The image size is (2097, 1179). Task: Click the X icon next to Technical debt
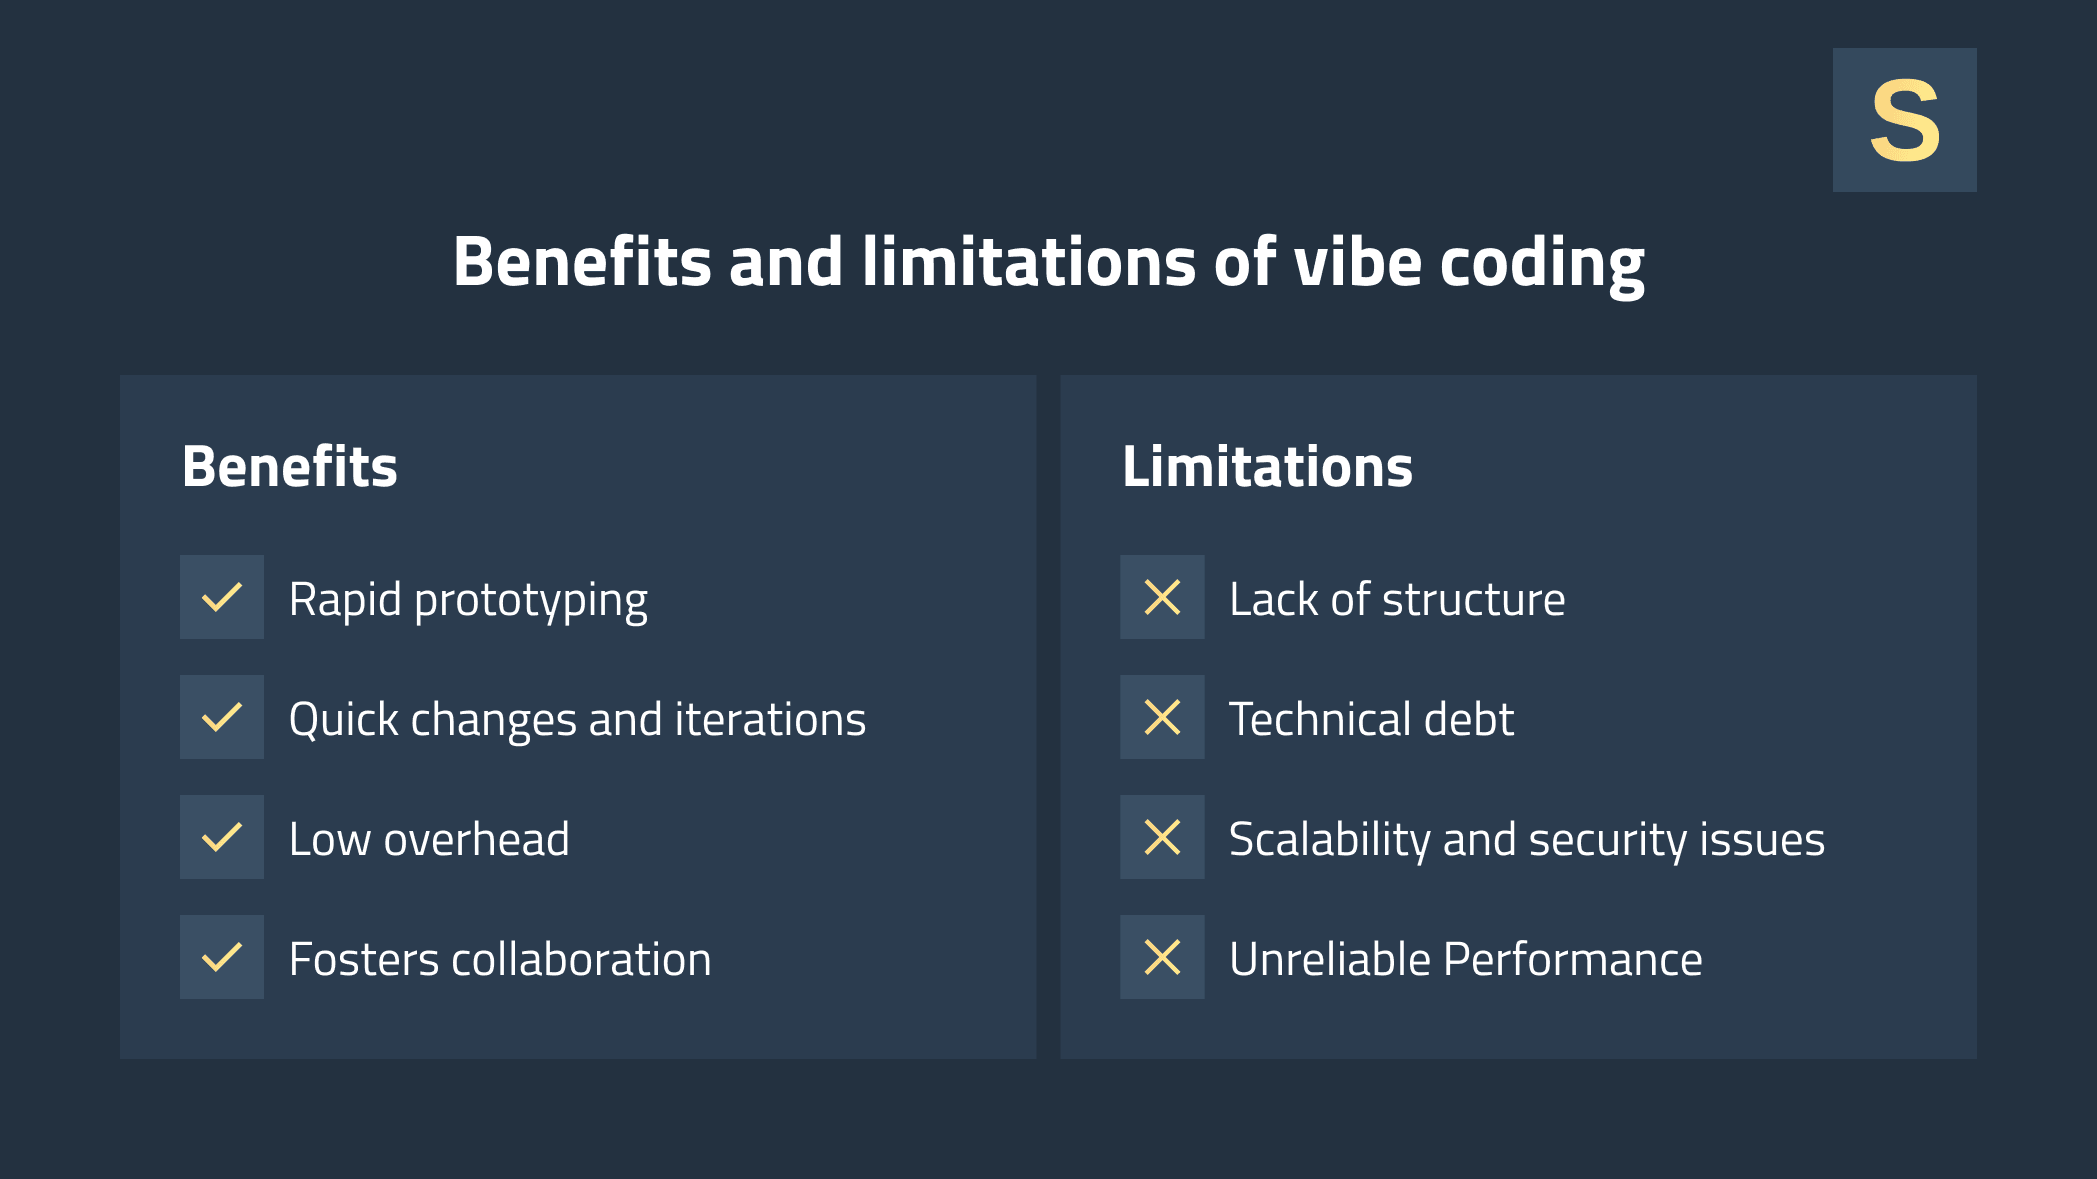(1162, 717)
